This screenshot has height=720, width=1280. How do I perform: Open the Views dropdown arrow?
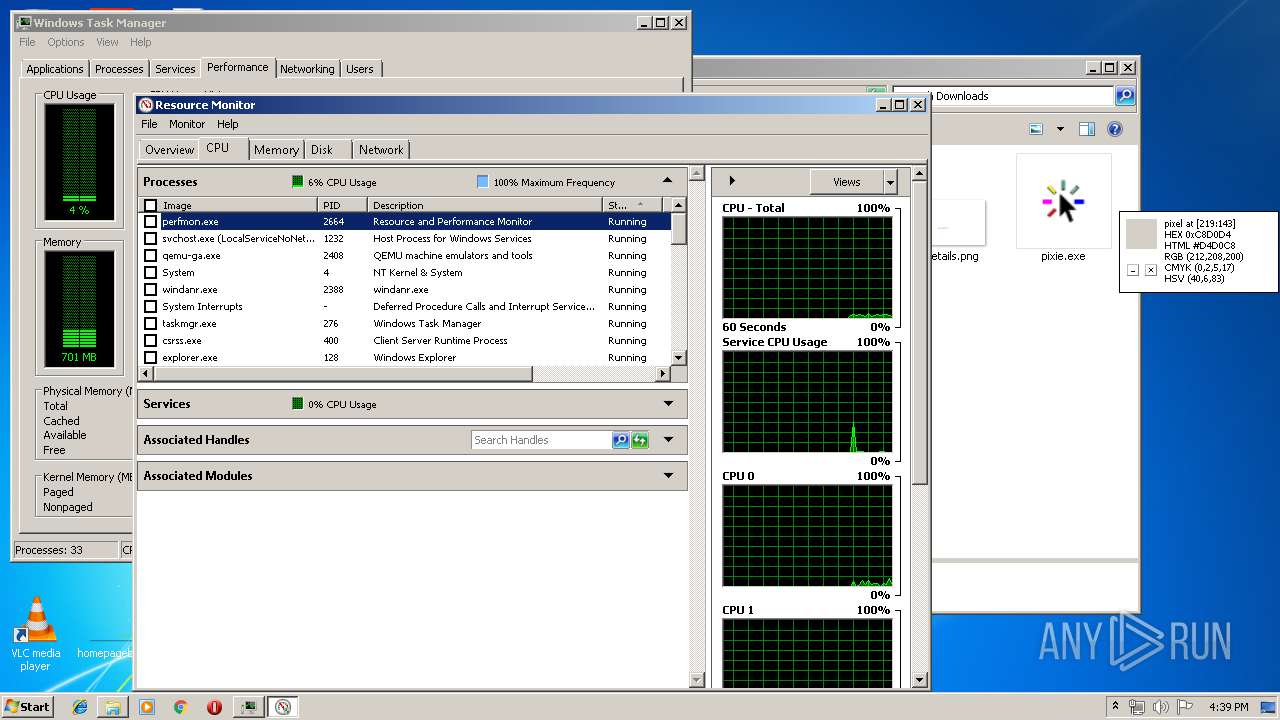click(890, 182)
